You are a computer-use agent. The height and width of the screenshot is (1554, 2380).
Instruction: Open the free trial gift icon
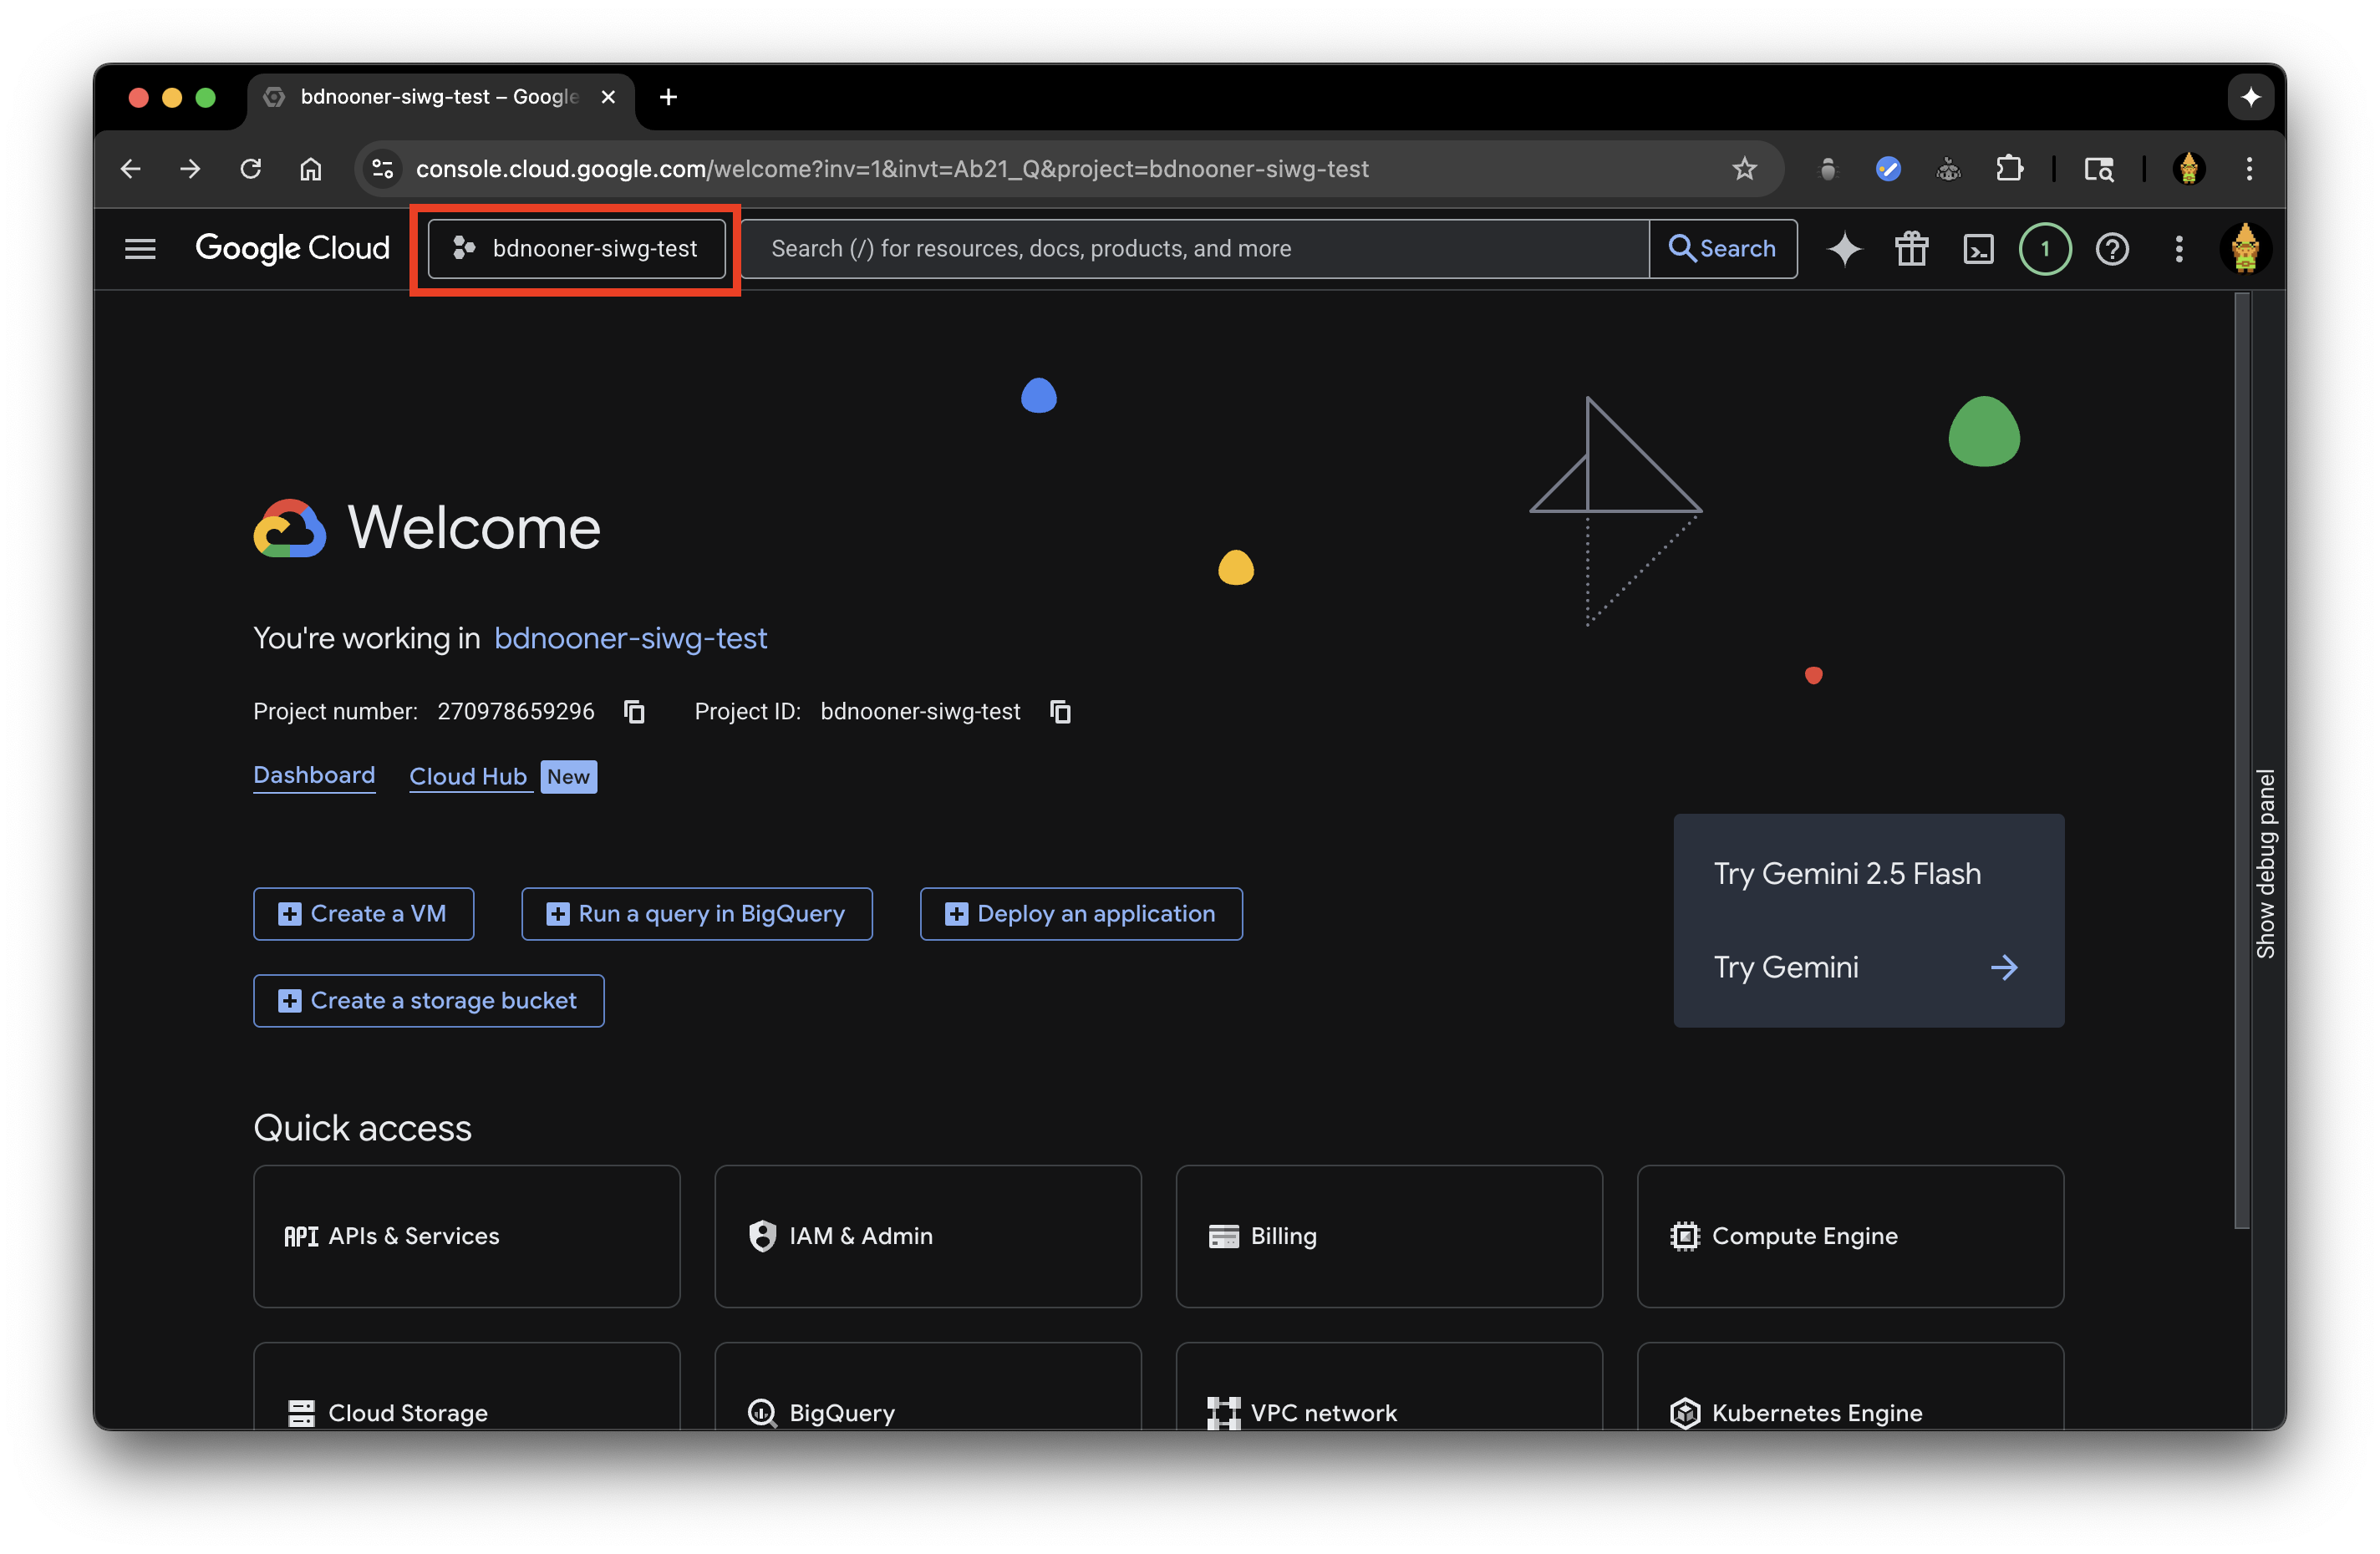[x=1911, y=249]
